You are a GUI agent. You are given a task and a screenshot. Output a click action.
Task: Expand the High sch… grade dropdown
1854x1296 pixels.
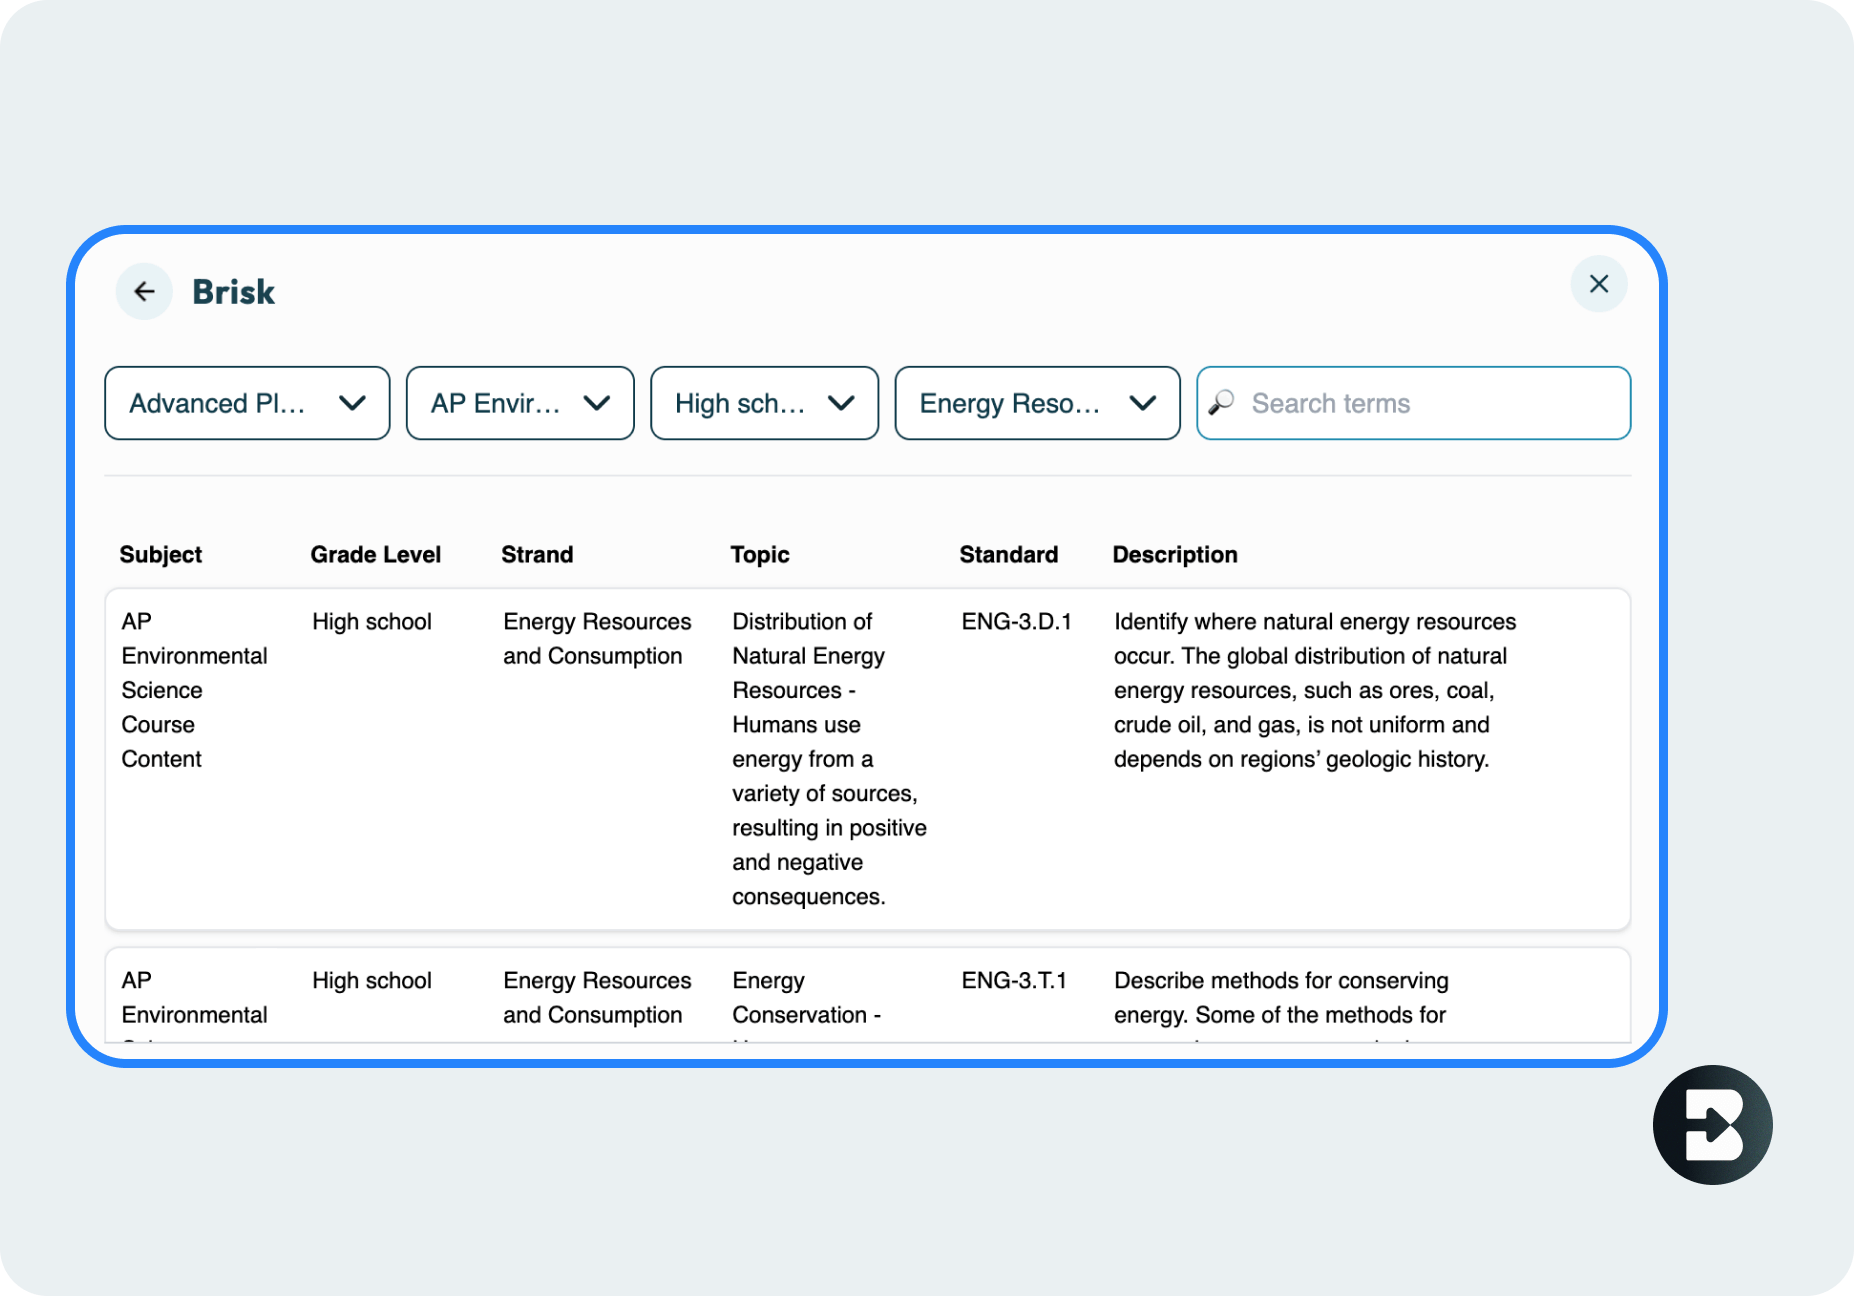(764, 403)
